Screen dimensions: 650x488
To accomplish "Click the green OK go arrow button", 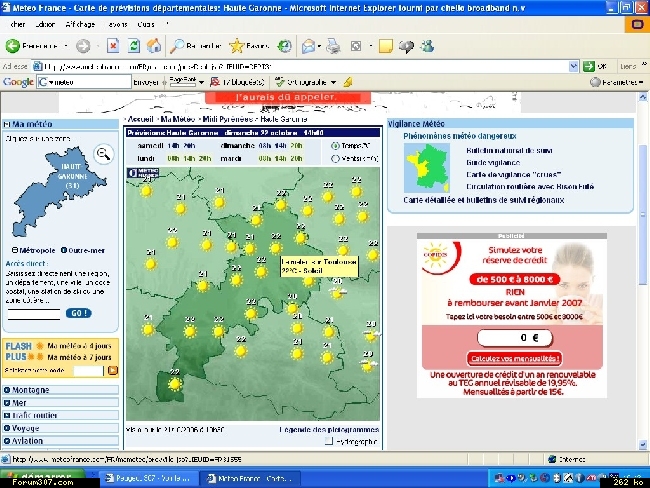I will coord(589,66).
